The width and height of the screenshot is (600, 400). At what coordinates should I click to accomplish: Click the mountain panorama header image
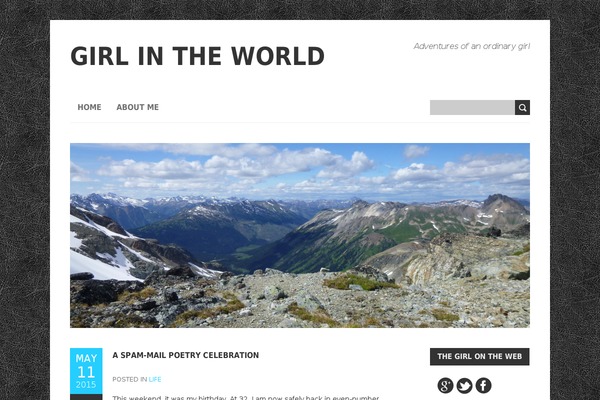[300, 235]
